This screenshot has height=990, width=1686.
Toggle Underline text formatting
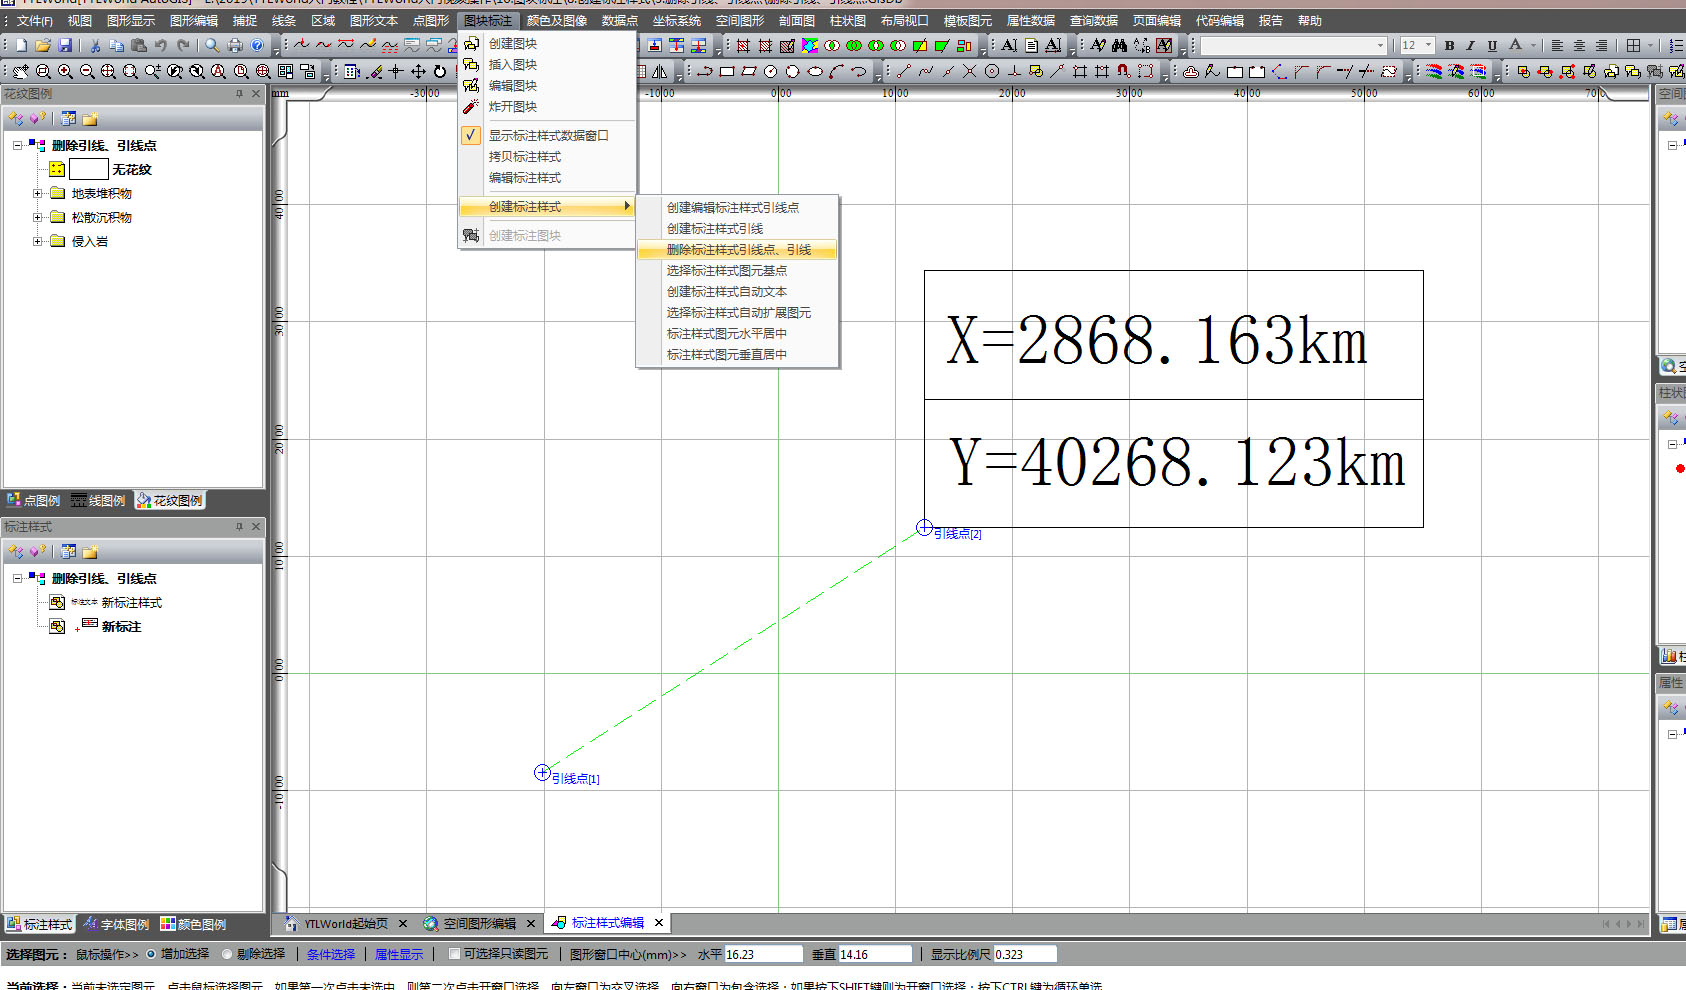point(1492,45)
